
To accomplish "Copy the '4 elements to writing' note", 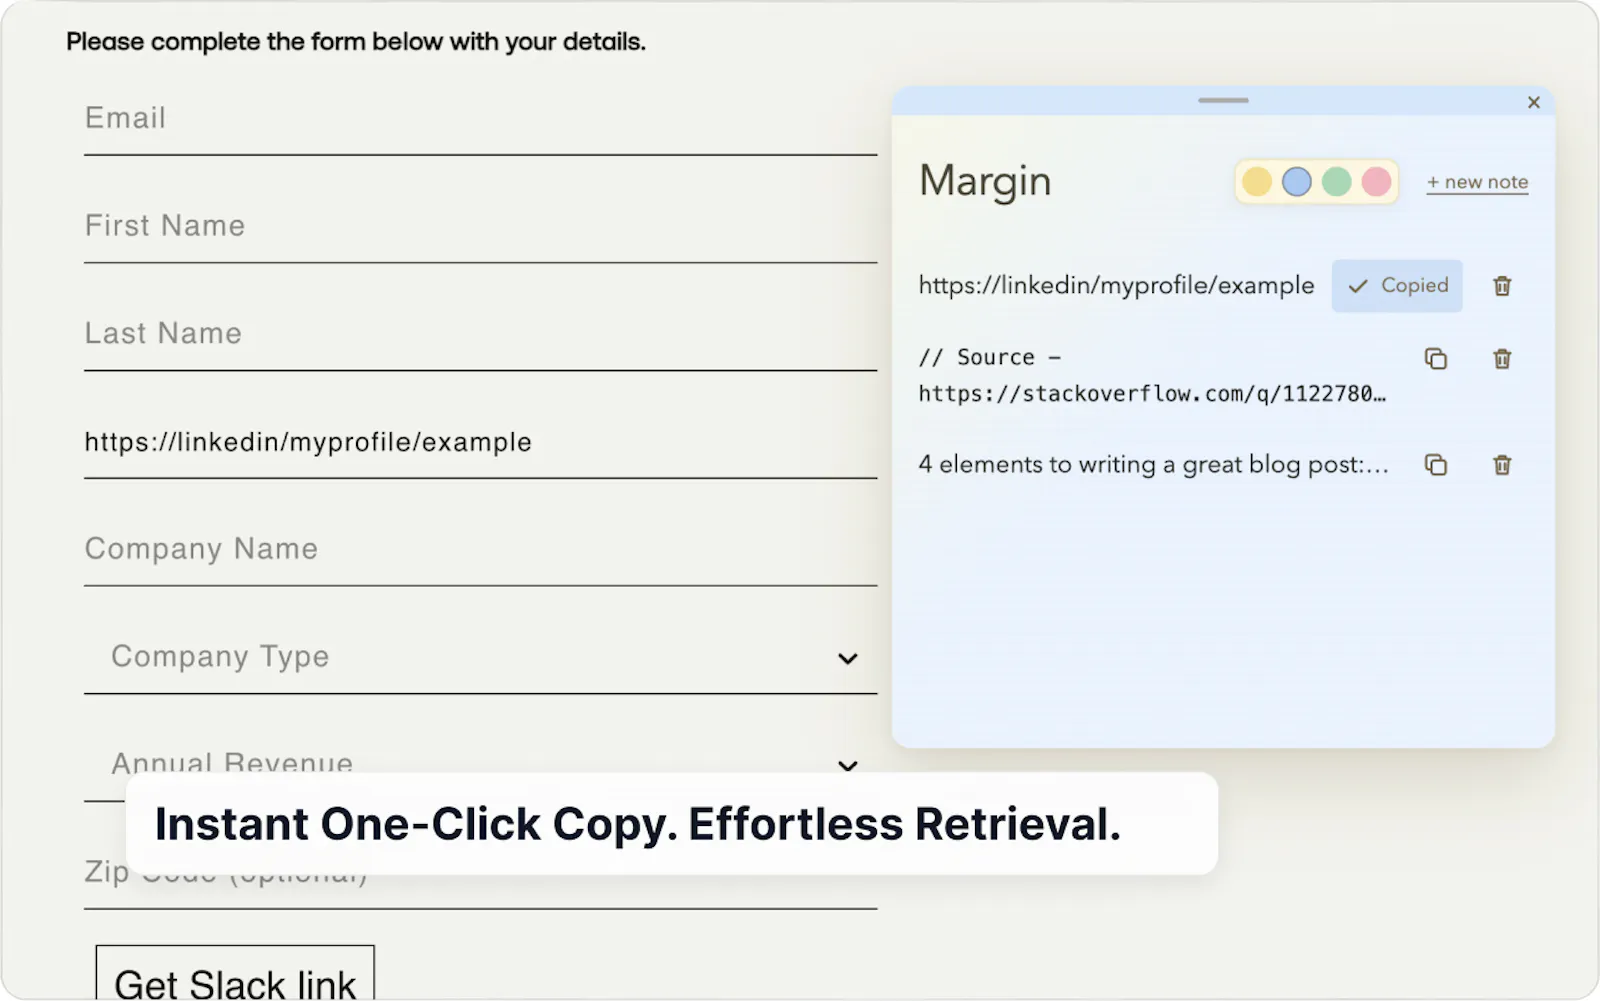I will point(1436,465).
